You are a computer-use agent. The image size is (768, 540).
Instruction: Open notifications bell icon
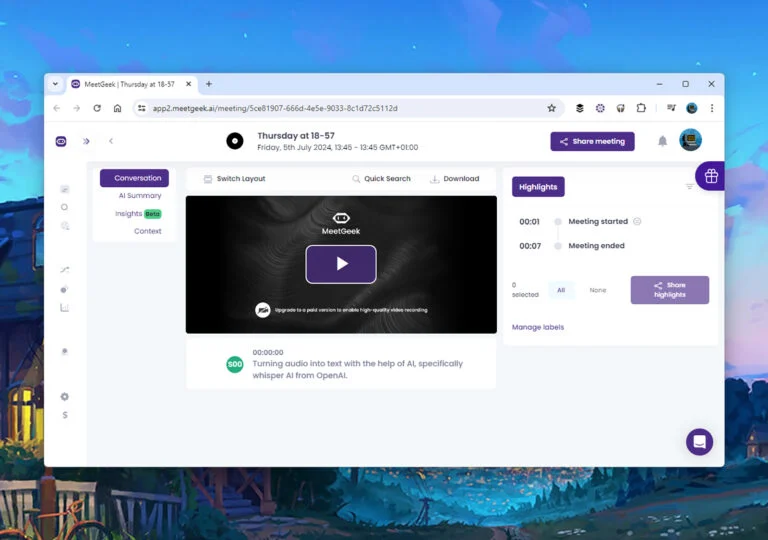(662, 141)
